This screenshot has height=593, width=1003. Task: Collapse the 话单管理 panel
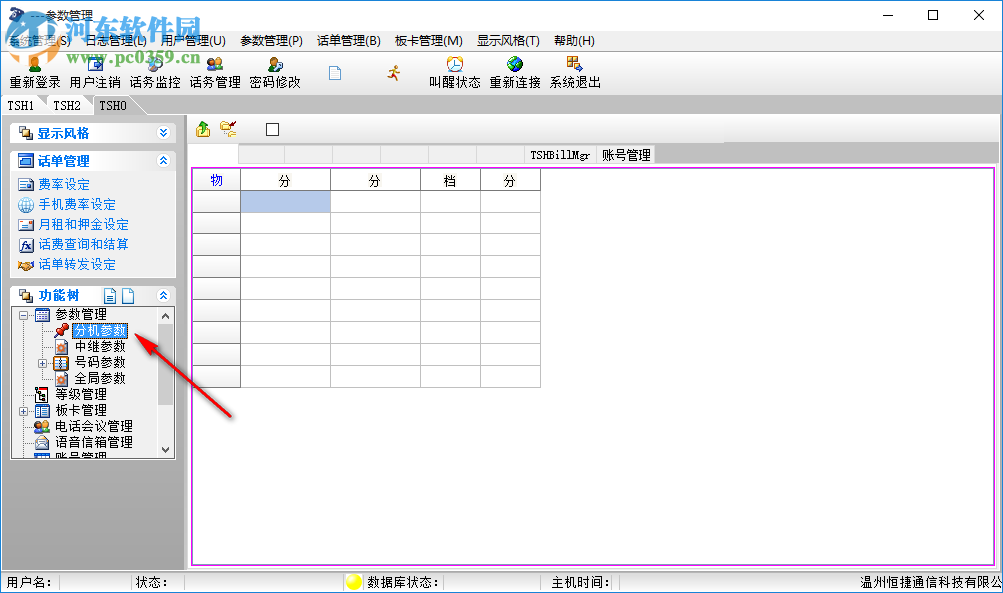[162, 160]
